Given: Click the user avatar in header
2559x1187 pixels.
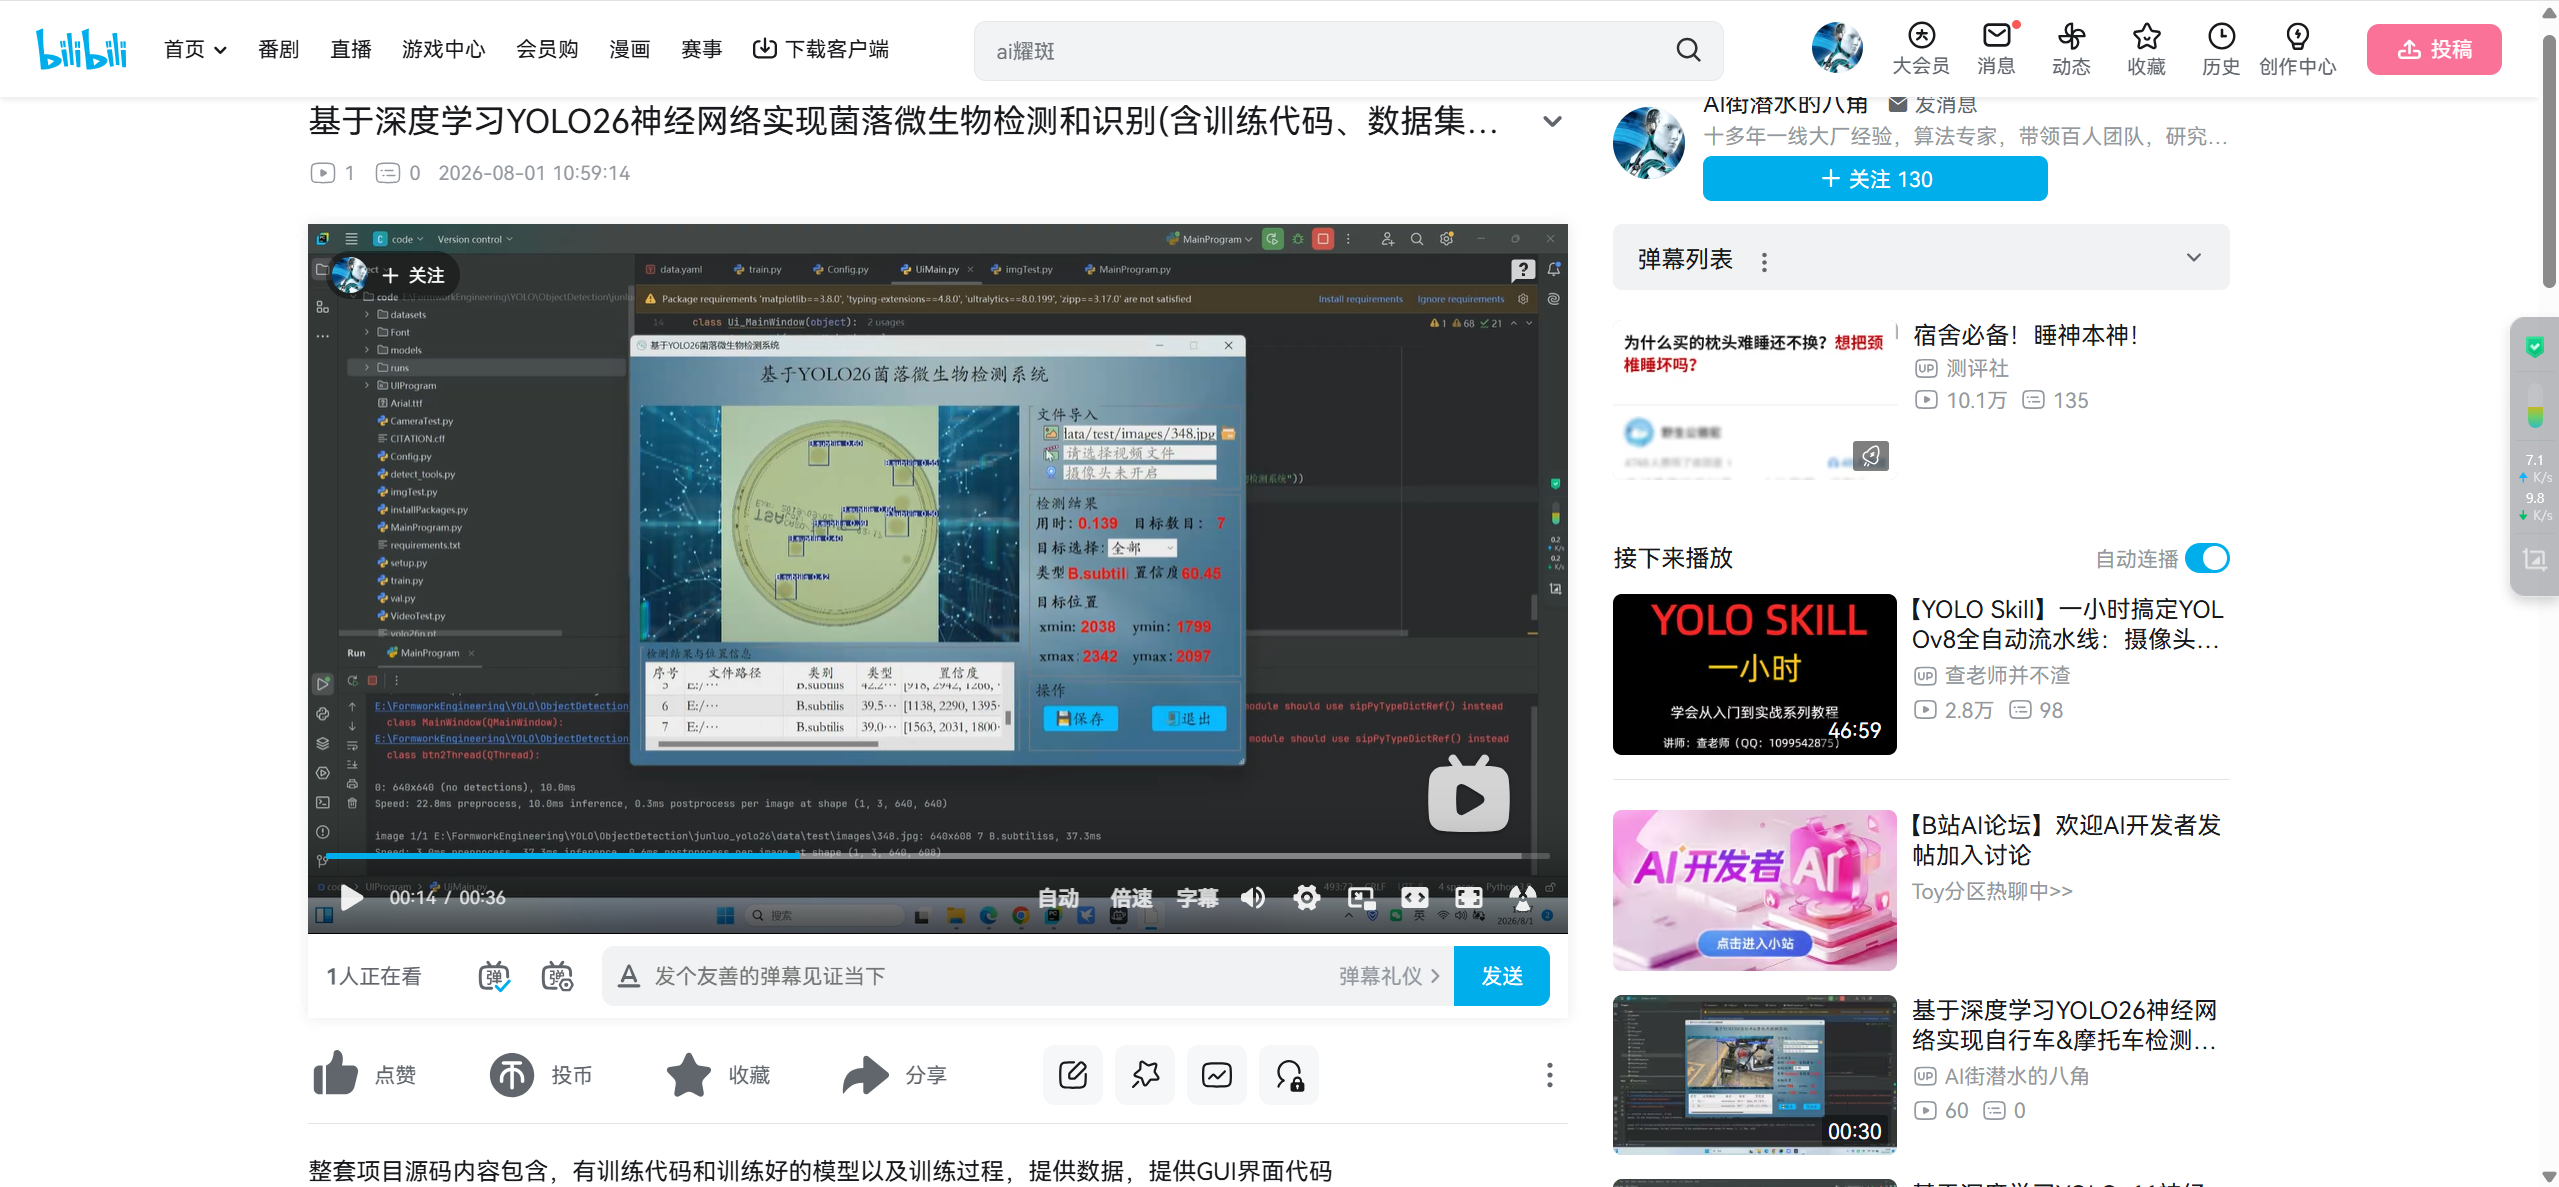Looking at the screenshot, I should [1837, 47].
